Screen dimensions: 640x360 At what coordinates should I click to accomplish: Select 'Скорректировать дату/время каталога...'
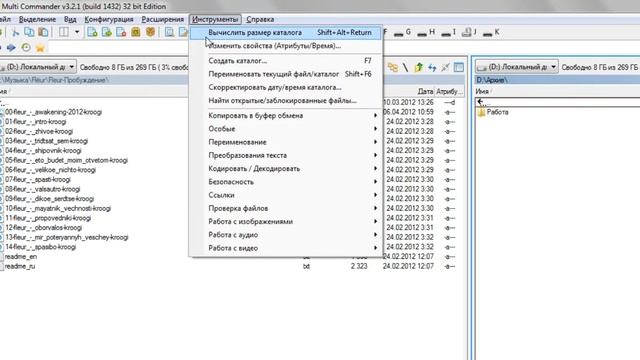[286, 88]
